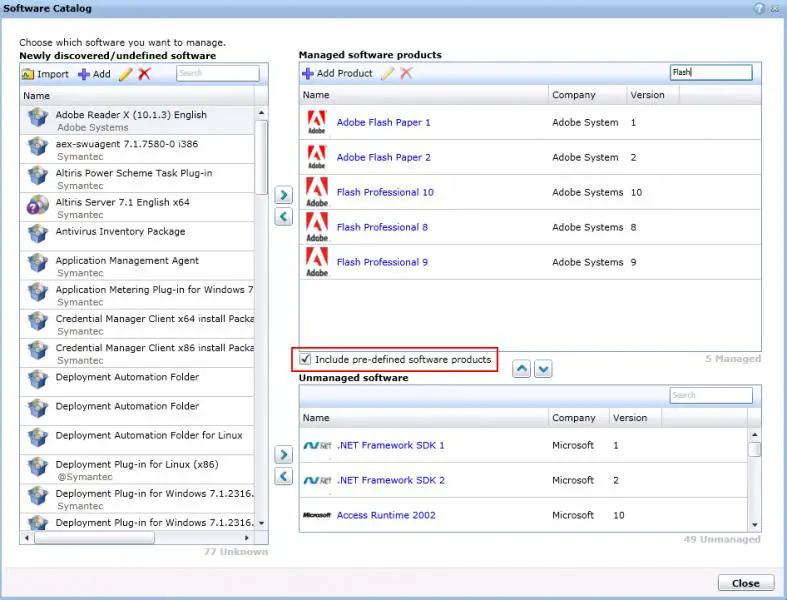Click Name column header in undefined software list

point(137,96)
